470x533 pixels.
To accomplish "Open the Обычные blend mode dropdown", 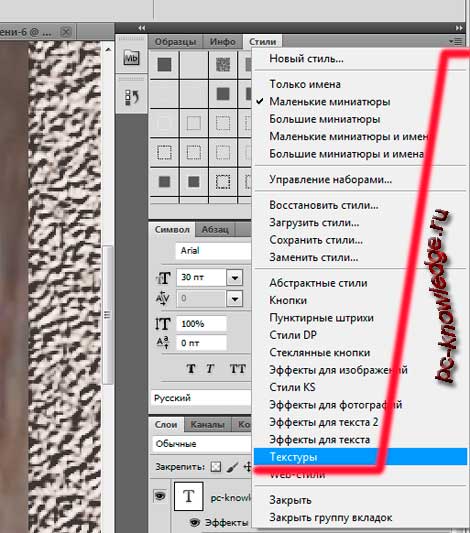I will (202, 444).
